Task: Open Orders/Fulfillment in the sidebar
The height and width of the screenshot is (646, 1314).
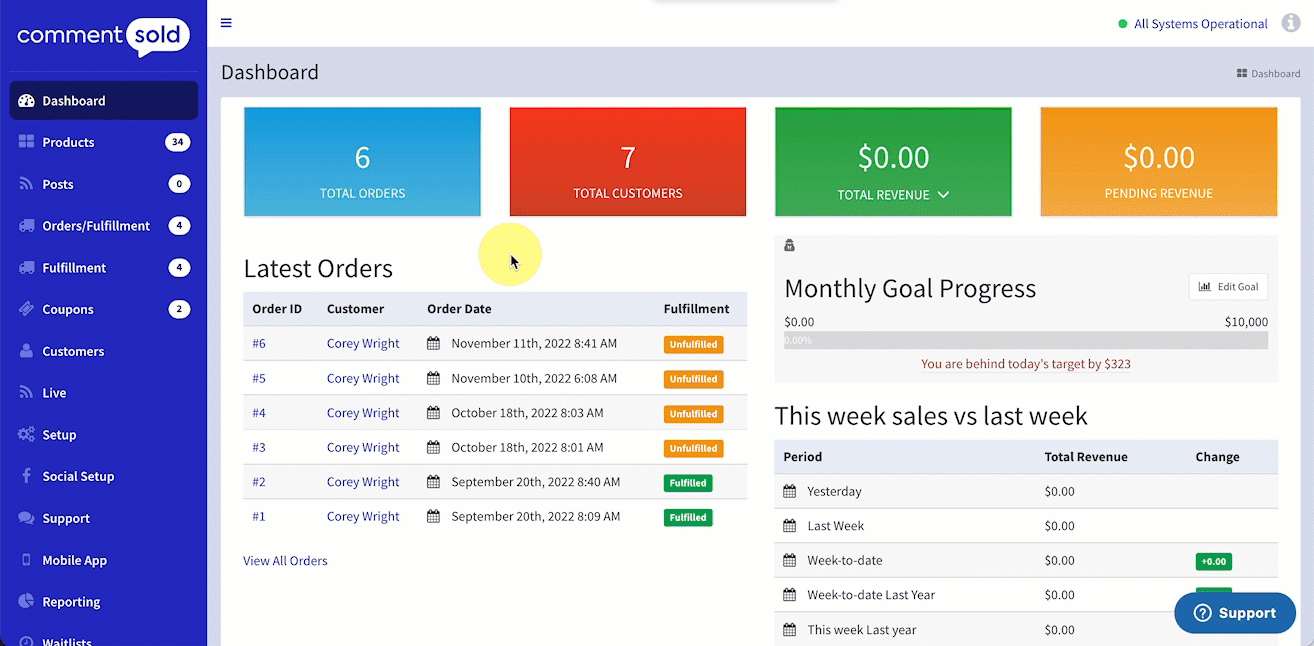Action: click(96, 226)
